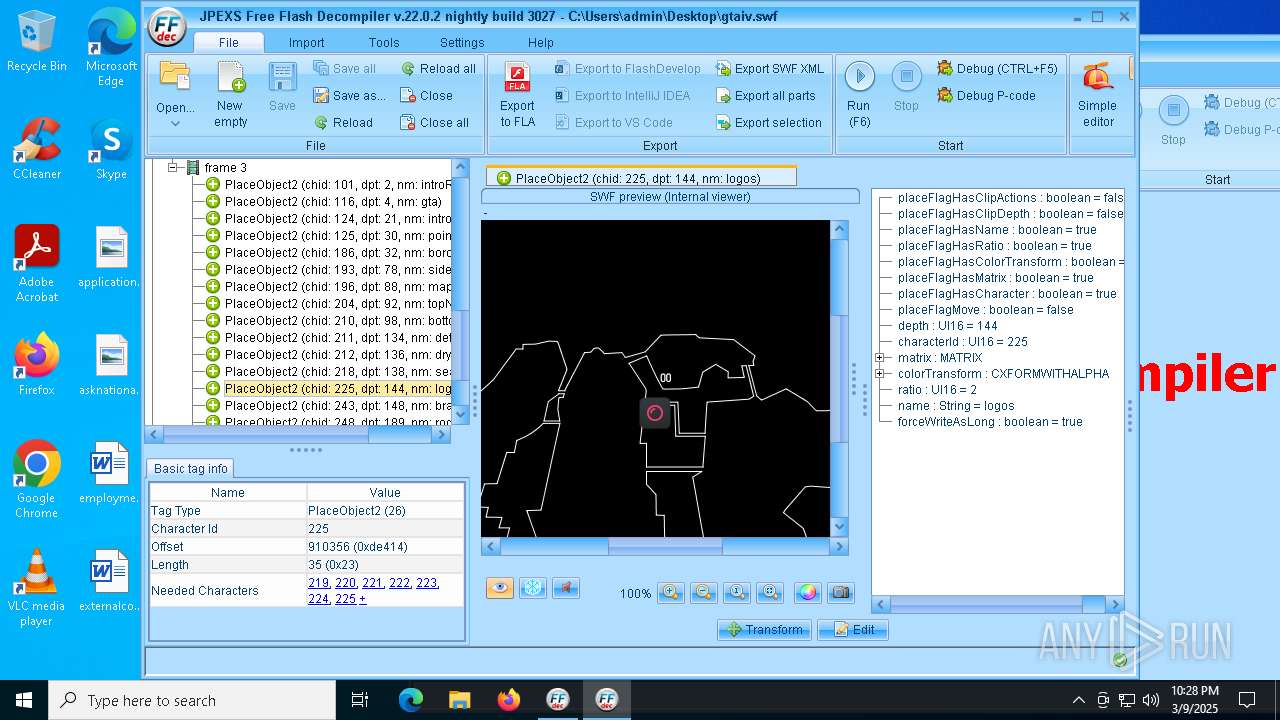Select PlaceObject2 chid 124 tree item
1280x720 pixels.
point(329,219)
